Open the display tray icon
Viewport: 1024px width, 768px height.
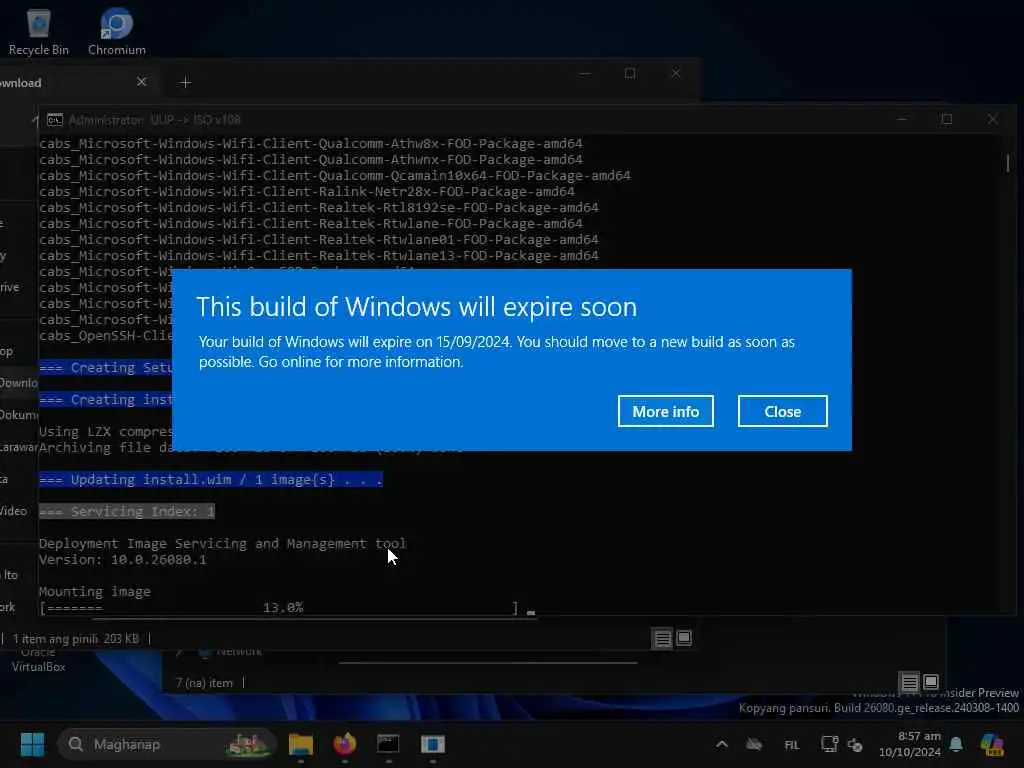click(829, 744)
